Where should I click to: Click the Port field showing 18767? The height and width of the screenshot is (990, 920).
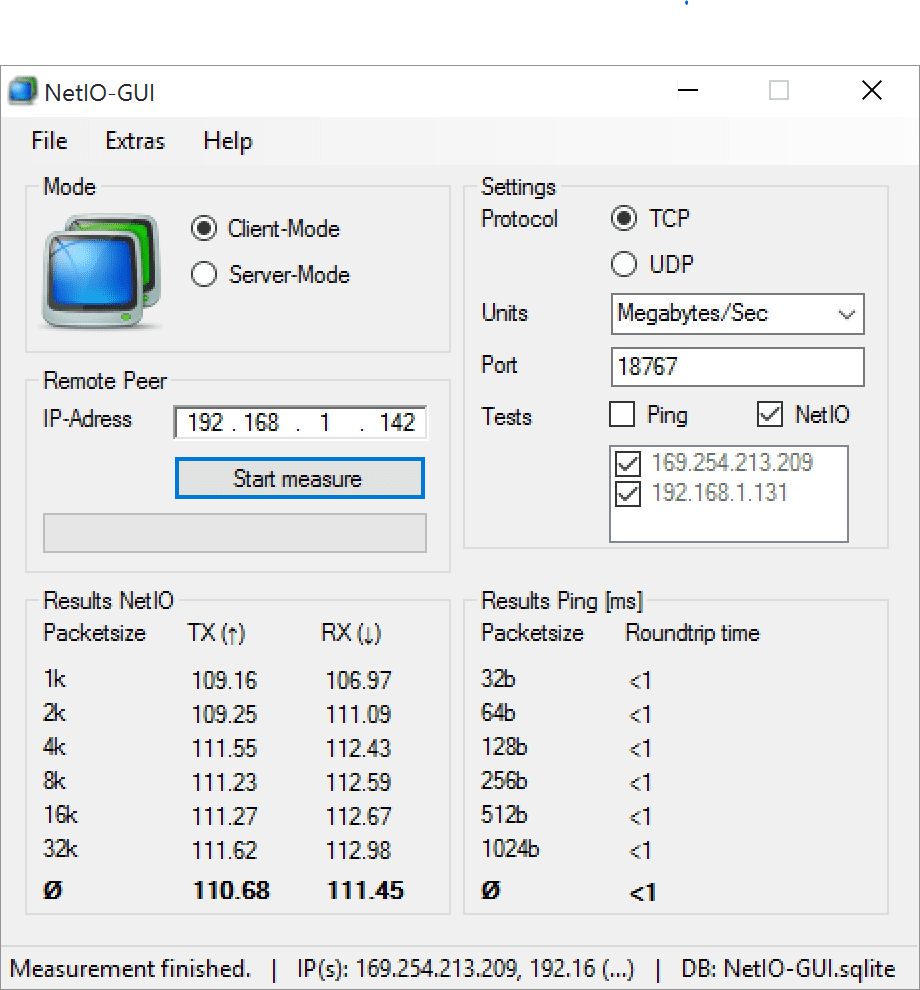click(738, 367)
